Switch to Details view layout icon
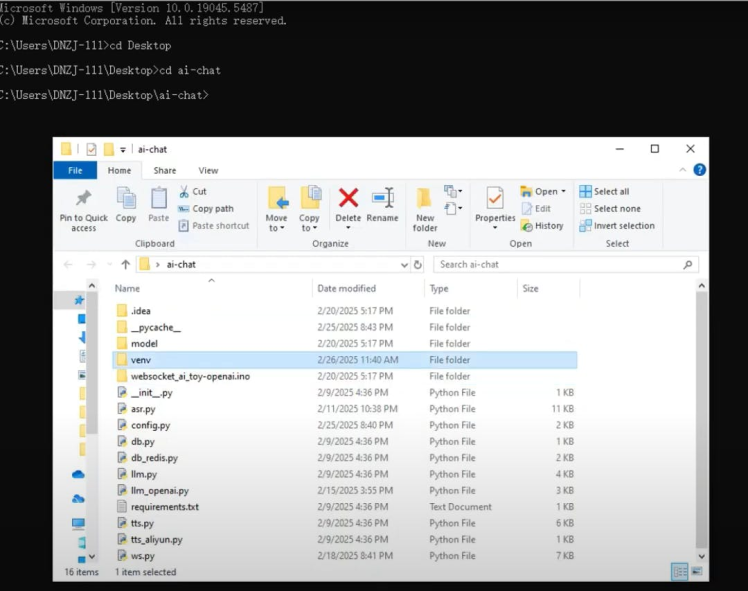This screenshot has width=748, height=591. (679, 572)
